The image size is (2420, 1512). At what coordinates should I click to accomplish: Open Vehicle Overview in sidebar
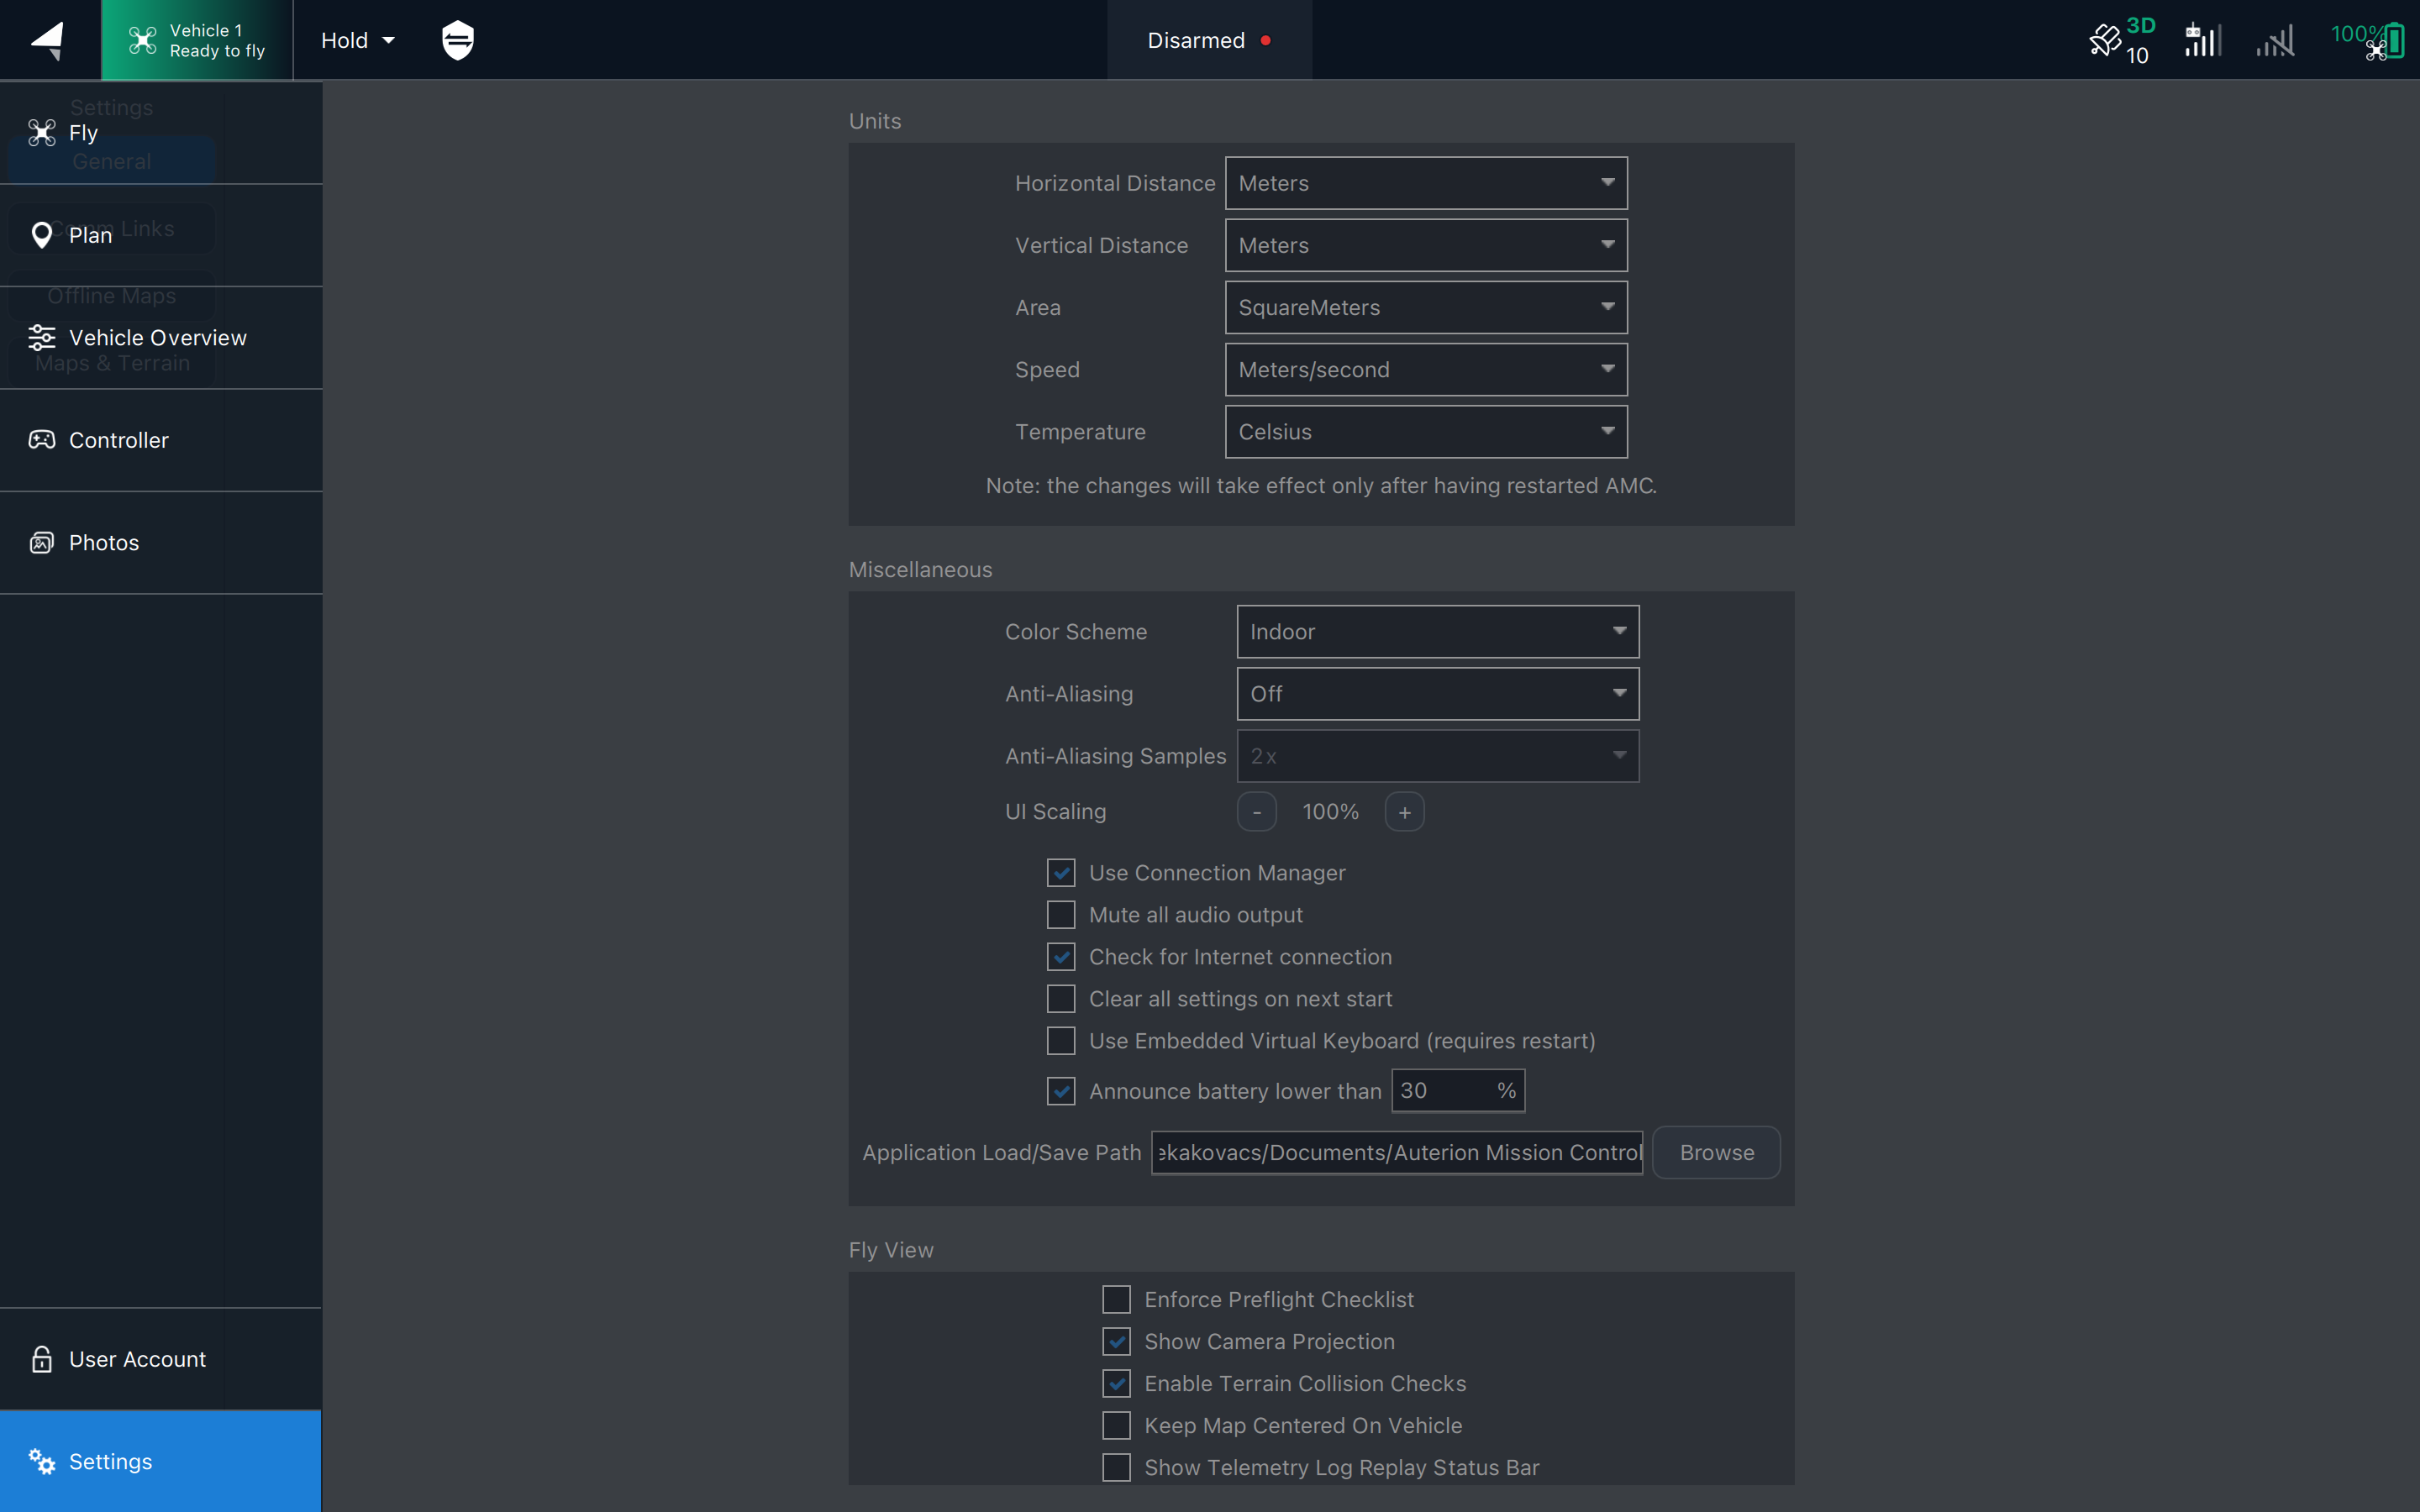[157, 338]
